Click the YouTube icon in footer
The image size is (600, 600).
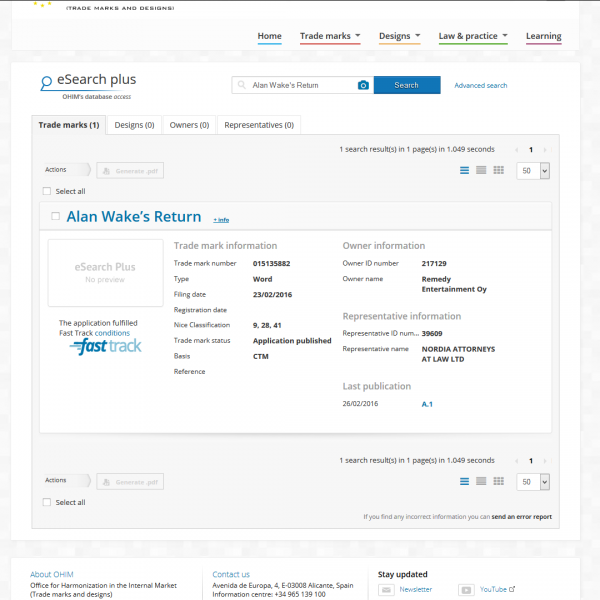[x=465, y=590]
